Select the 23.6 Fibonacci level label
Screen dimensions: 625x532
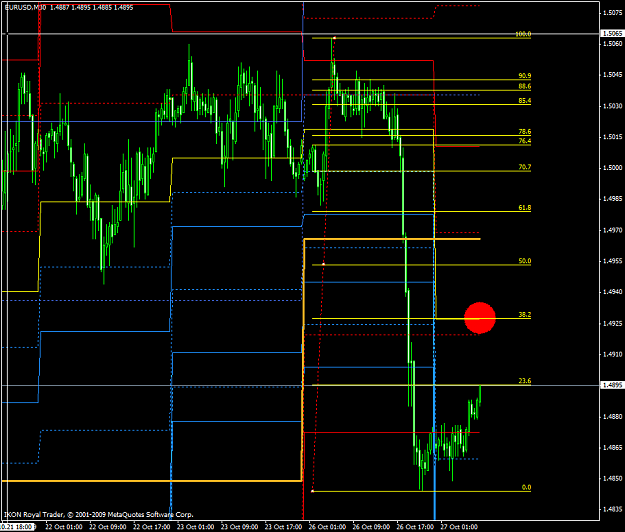[x=525, y=381]
